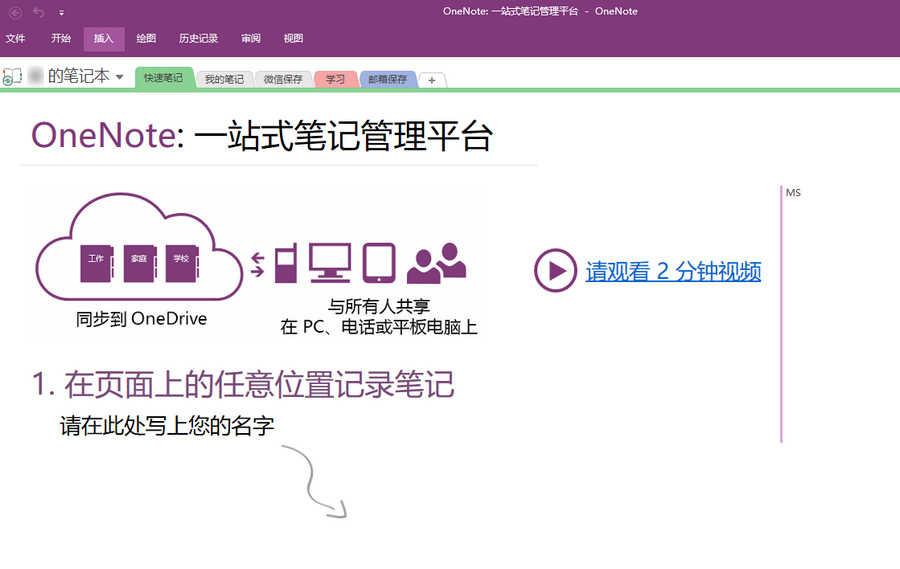
Task: Select the 快速笔记 section tab
Action: click(x=163, y=78)
